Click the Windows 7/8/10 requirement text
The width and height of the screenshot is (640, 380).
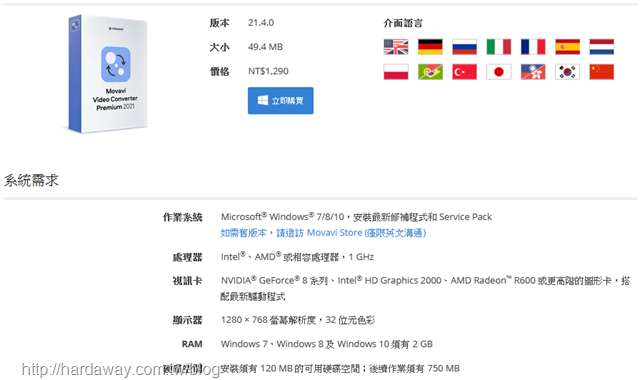point(356,217)
